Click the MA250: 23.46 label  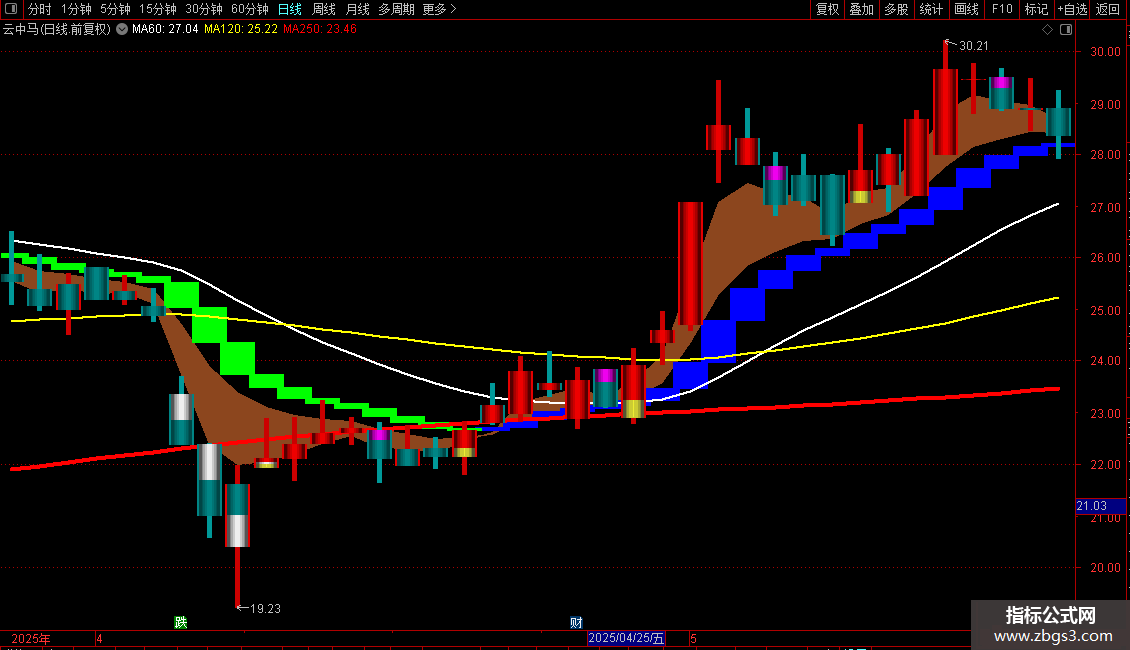pyautogui.click(x=319, y=29)
